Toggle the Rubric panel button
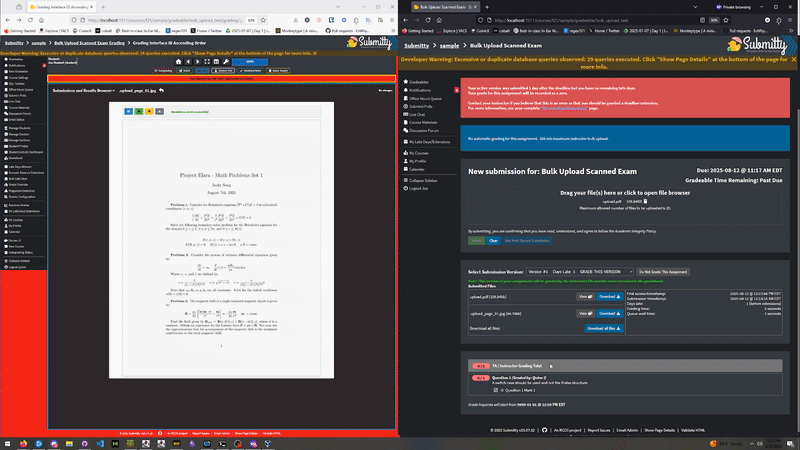 [185, 70]
